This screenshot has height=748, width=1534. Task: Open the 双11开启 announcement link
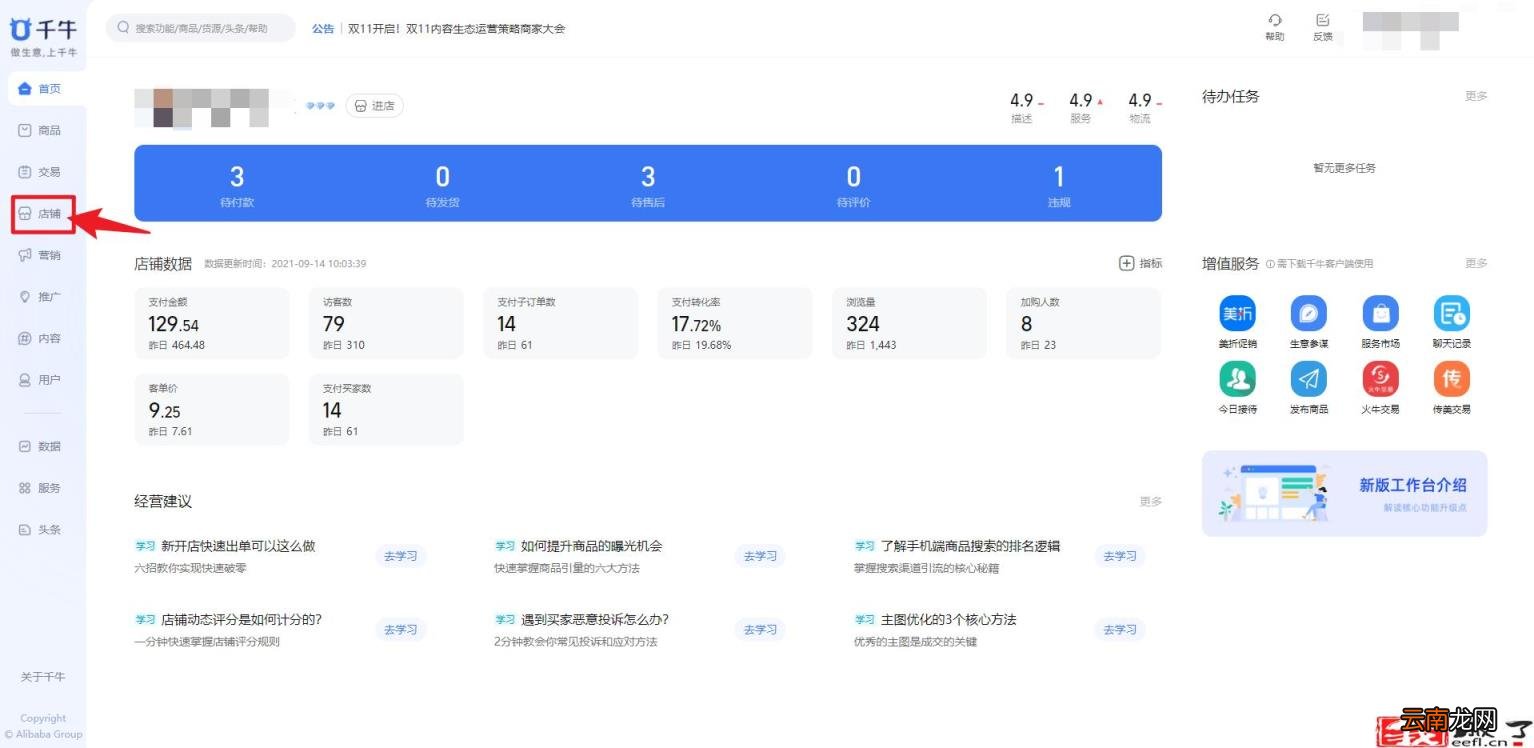(456, 29)
